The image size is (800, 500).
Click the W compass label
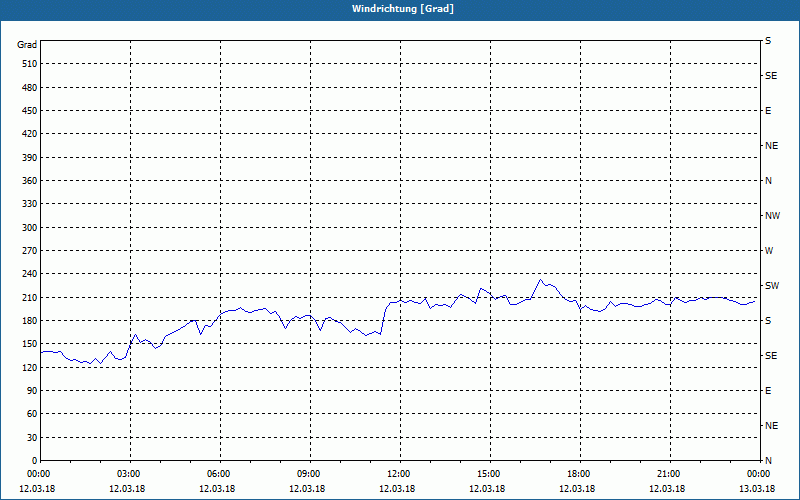pos(769,251)
